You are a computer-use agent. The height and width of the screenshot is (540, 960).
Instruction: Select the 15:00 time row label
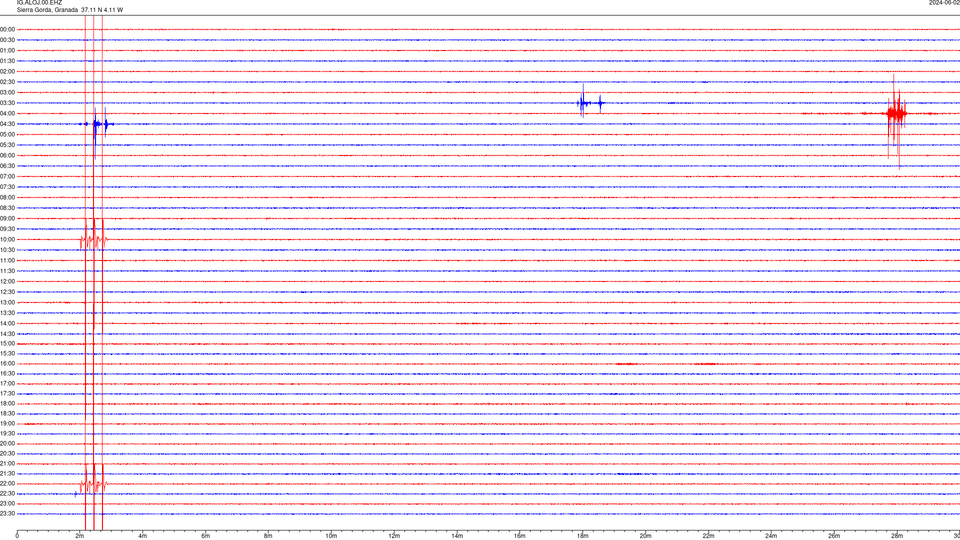tap(8, 344)
